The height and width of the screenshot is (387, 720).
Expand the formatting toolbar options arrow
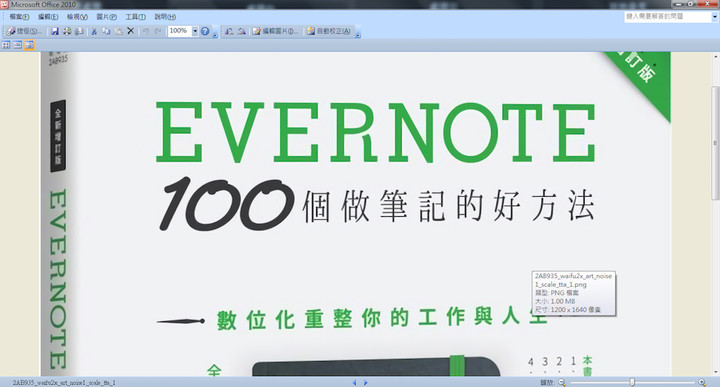(x=358, y=32)
